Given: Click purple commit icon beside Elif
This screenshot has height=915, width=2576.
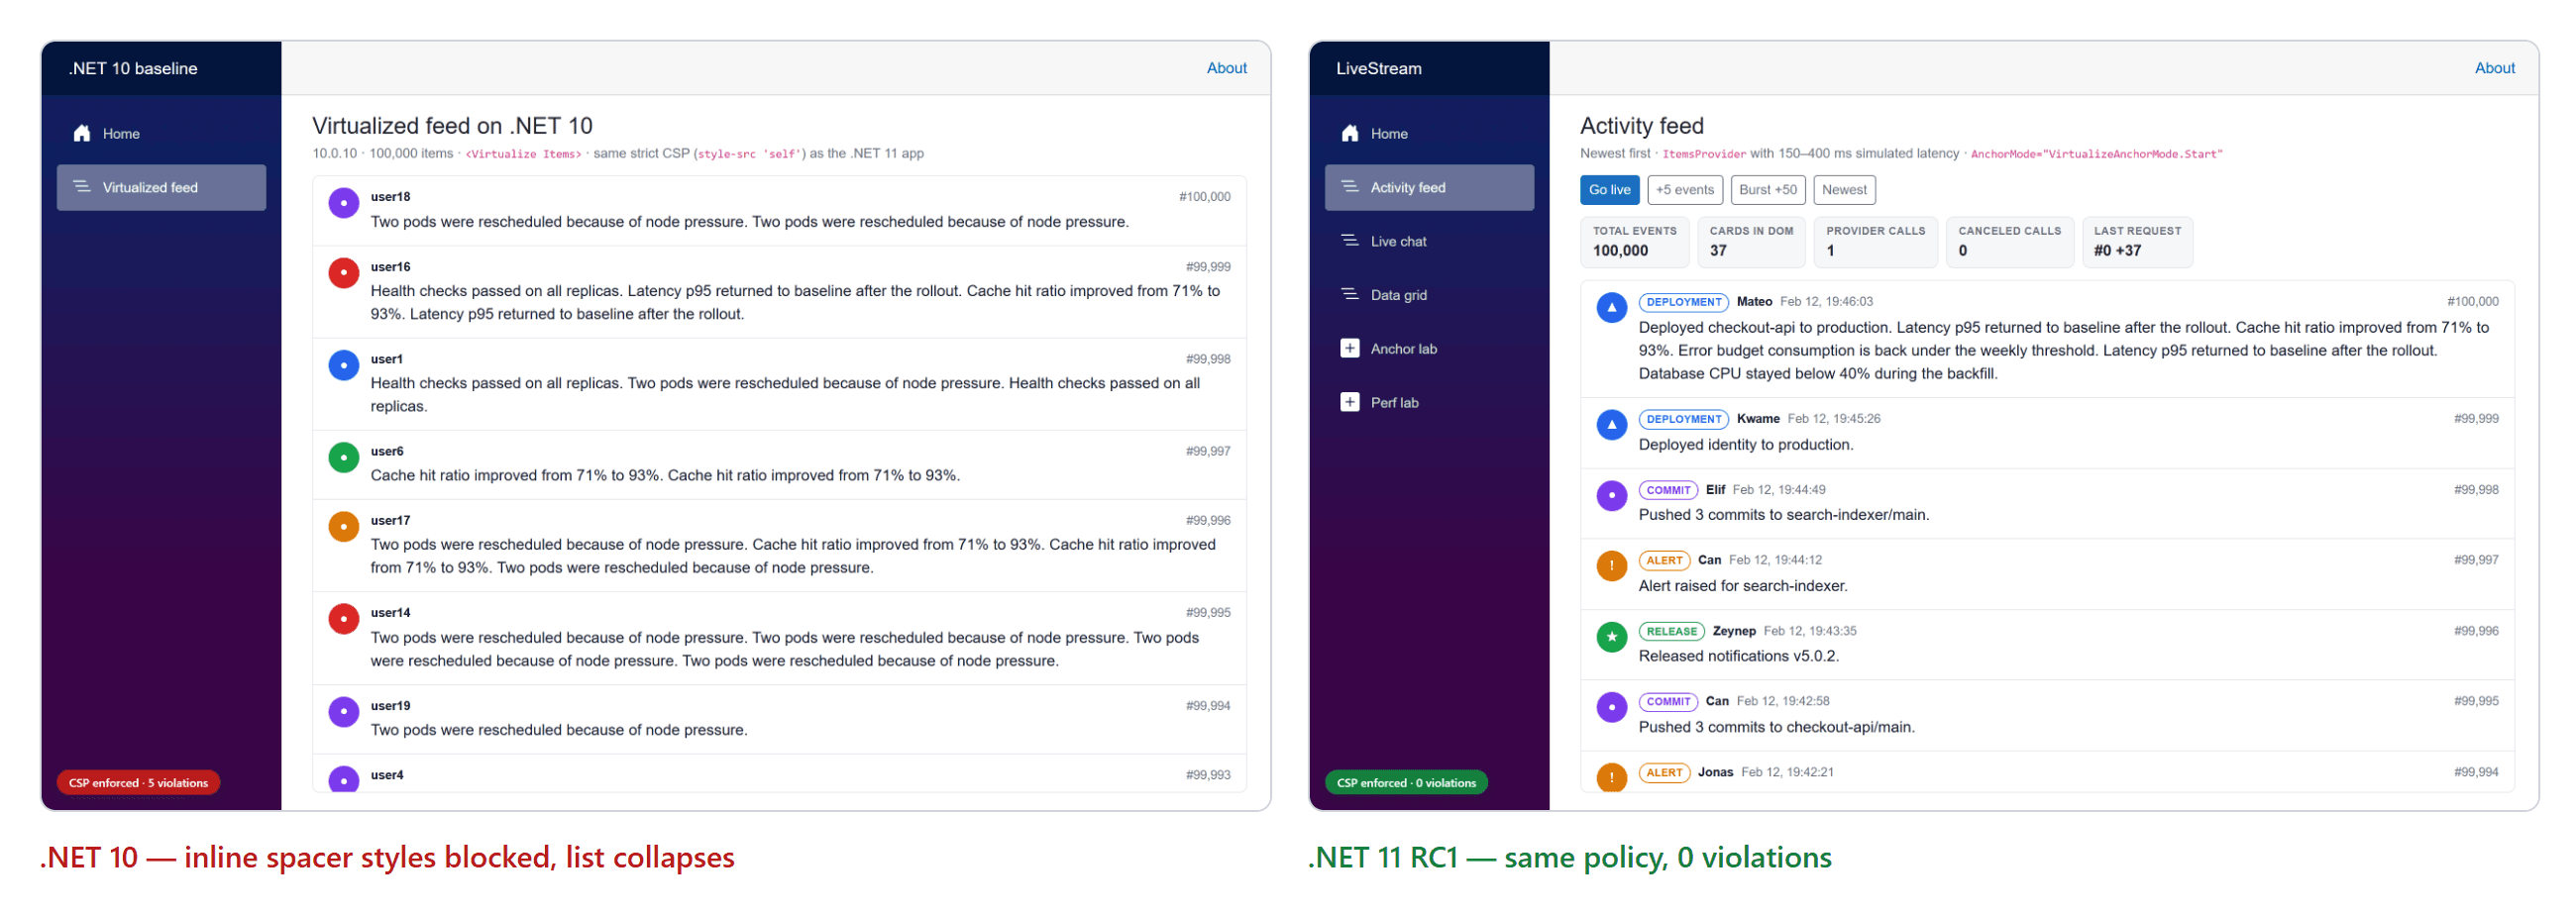Looking at the screenshot, I should [x=1612, y=496].
